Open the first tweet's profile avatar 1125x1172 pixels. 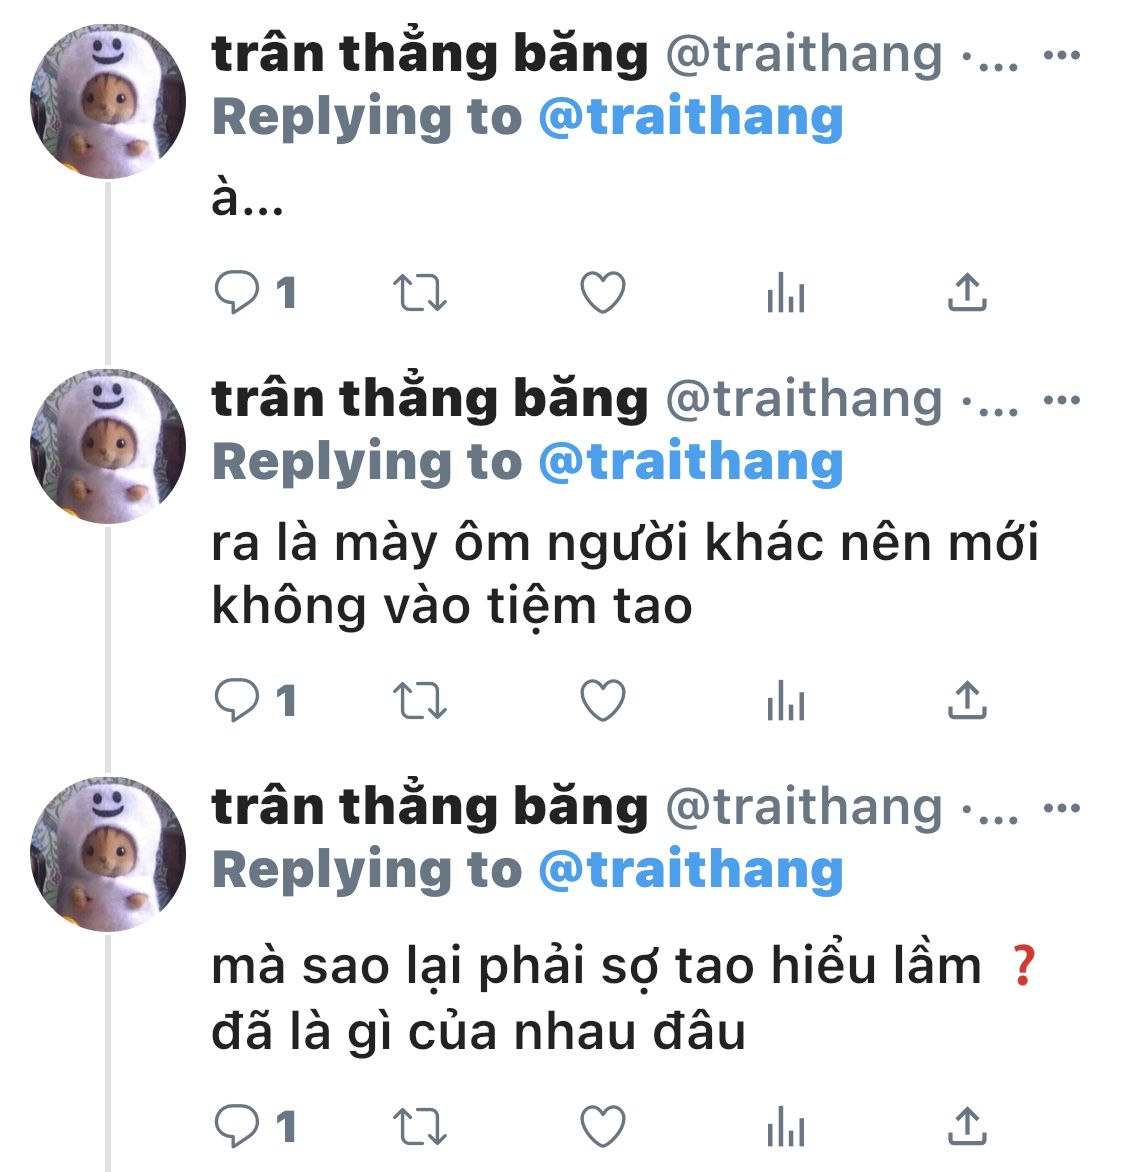coord(108,101)
